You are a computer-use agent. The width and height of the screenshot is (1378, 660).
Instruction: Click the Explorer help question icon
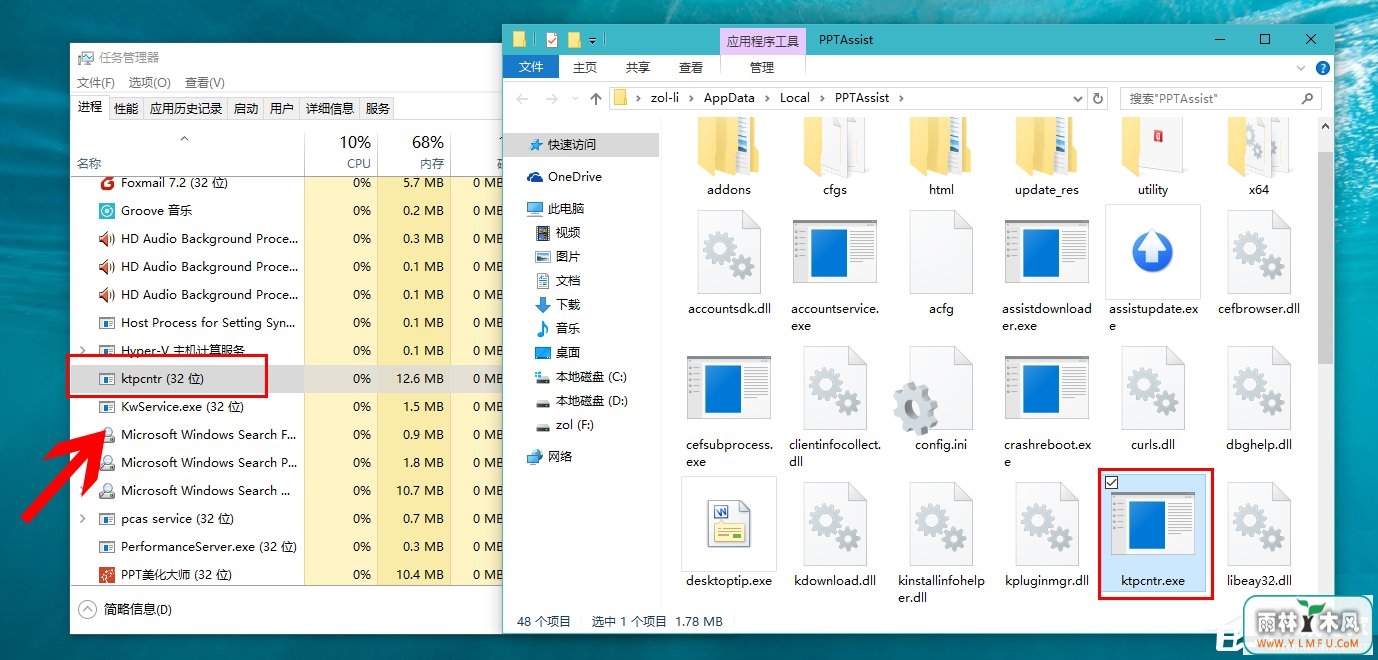[x=1323, y=68]
